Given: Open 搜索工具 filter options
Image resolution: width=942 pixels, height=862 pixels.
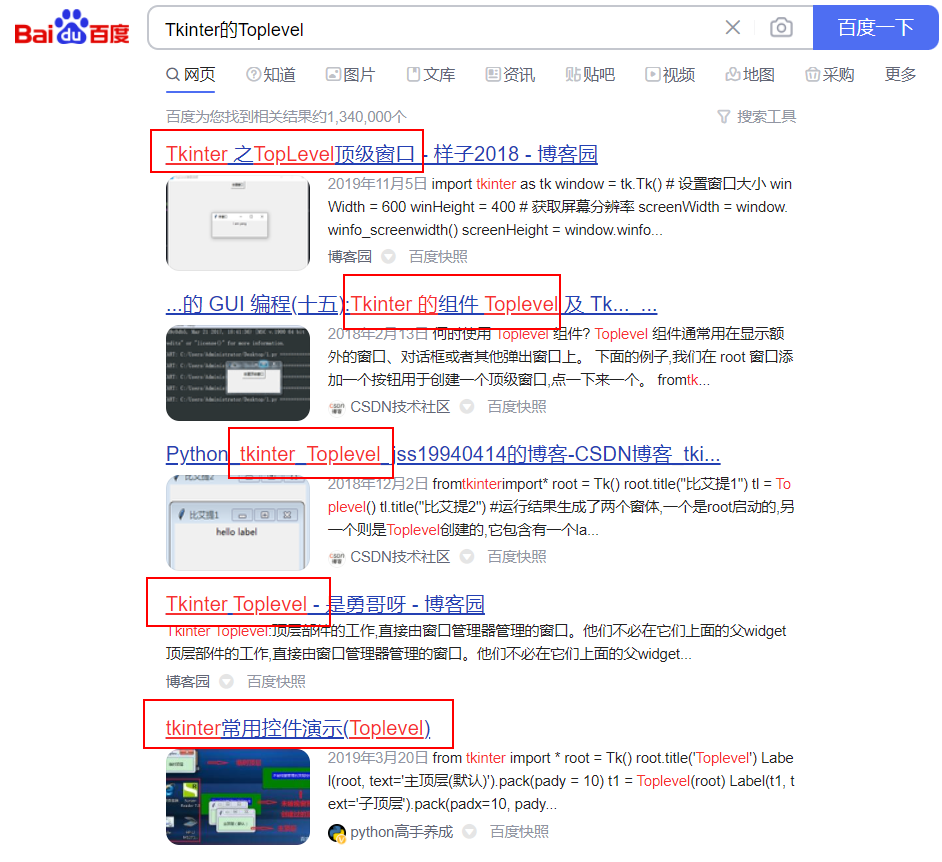Looking at the screenshot, I should 757,117.
